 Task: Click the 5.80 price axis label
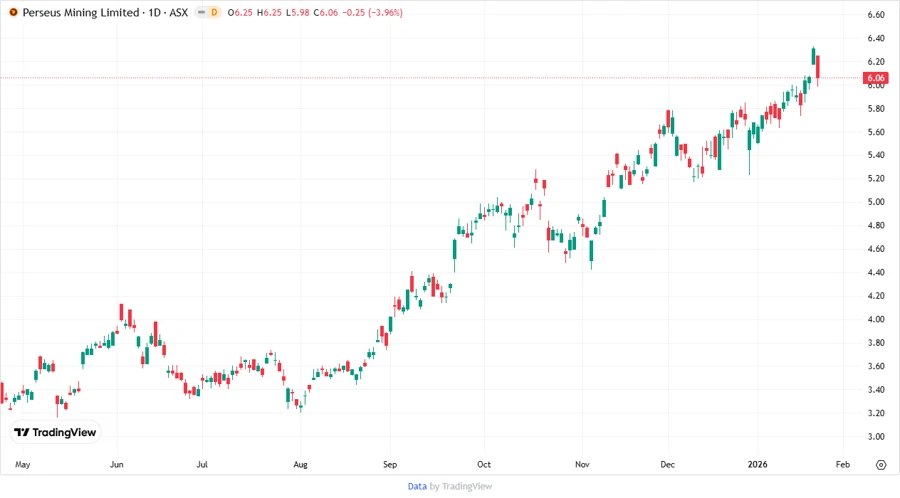coord(876,109)
